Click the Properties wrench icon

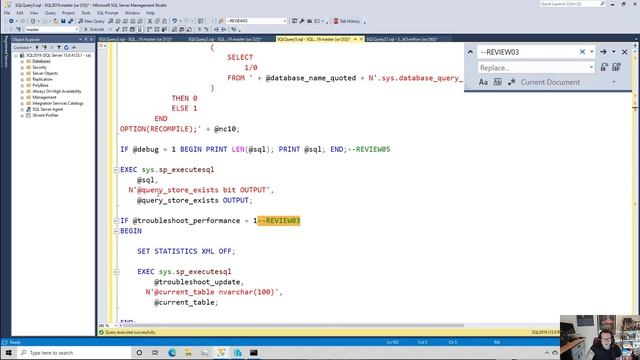(x=302, y=21)
